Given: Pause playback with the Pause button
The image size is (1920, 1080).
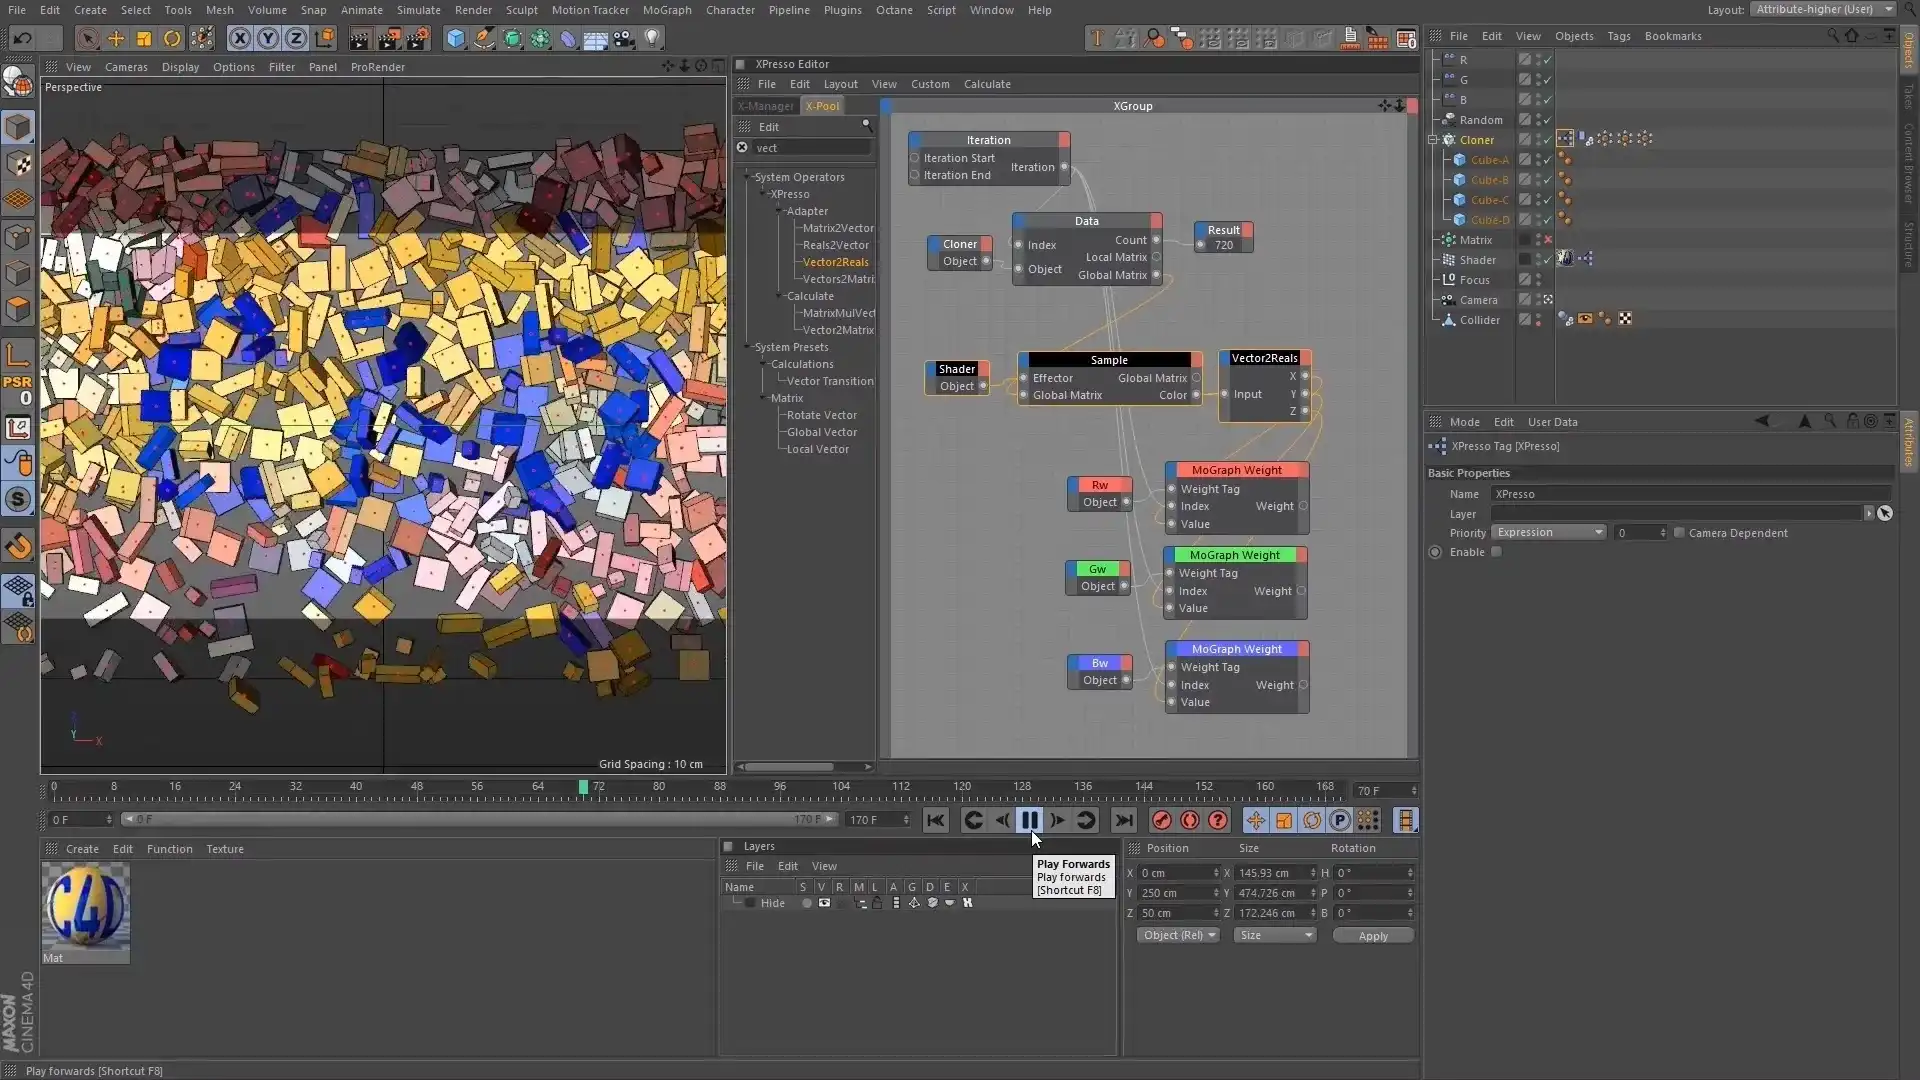Looking at the screenshot, I should tap(1030, 820).
